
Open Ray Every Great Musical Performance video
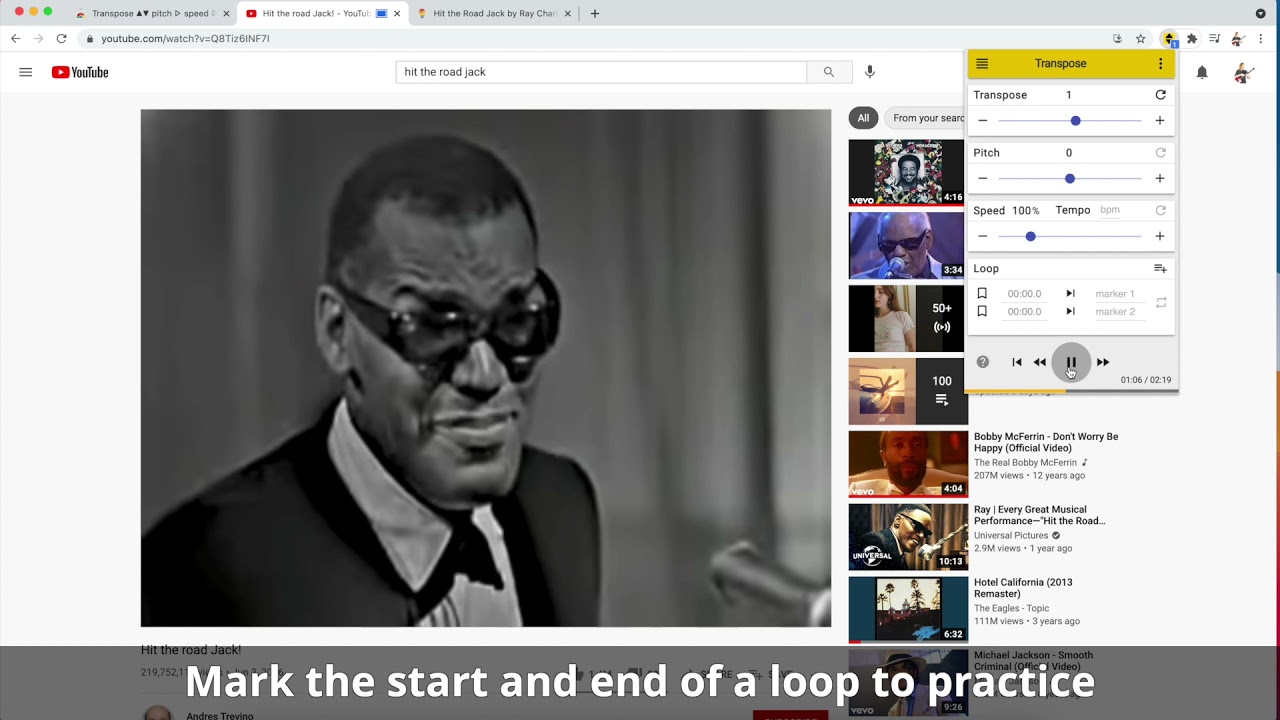click(1040, 515)
